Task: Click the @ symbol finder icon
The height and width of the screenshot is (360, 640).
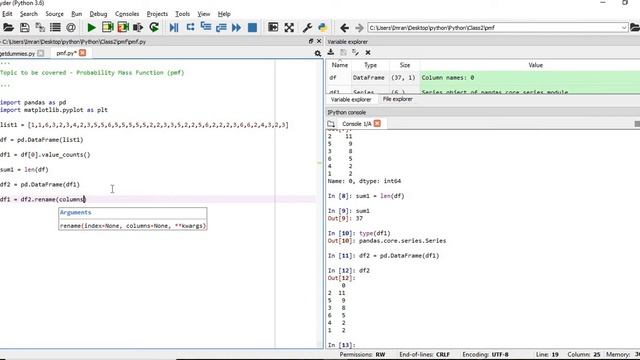Action: click(x=71, y=27)
